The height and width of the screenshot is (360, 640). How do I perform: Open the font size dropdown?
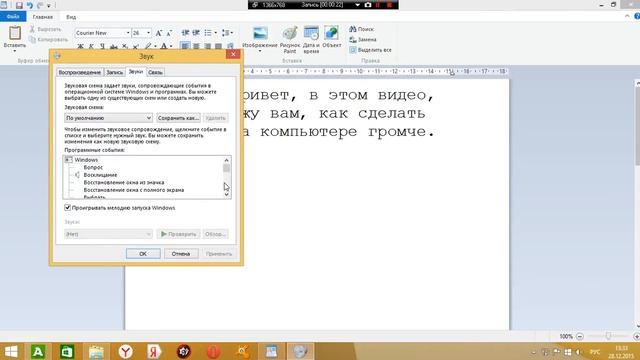point(148,33)
